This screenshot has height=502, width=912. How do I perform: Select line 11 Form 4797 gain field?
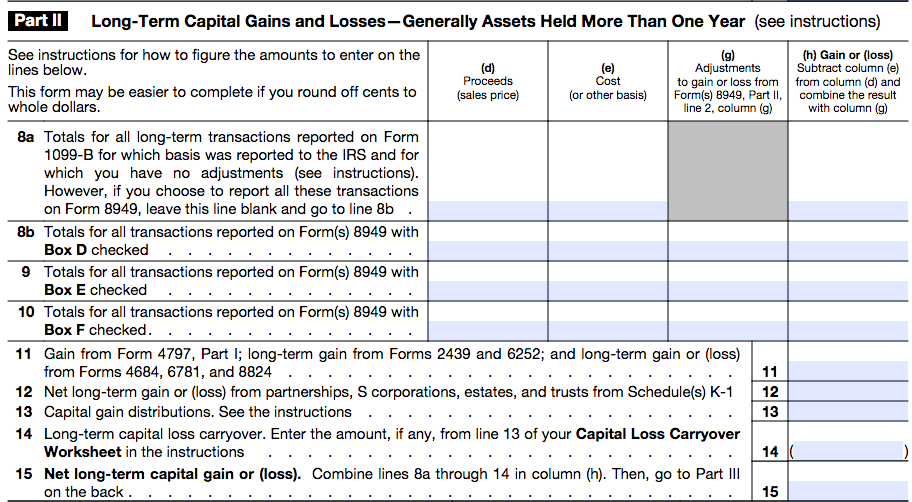(x=848, y=371)
